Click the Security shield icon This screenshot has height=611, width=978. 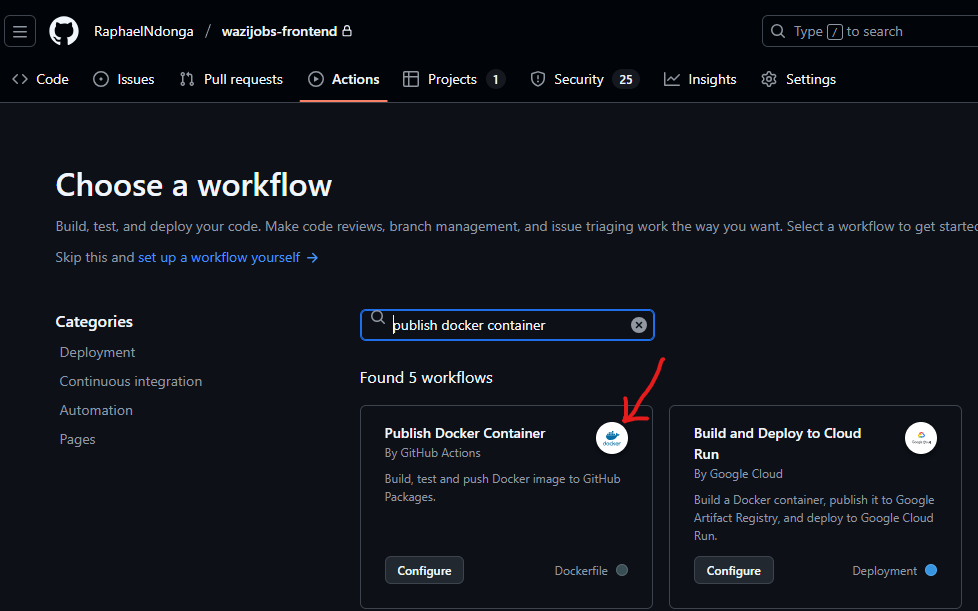(539, 78)
